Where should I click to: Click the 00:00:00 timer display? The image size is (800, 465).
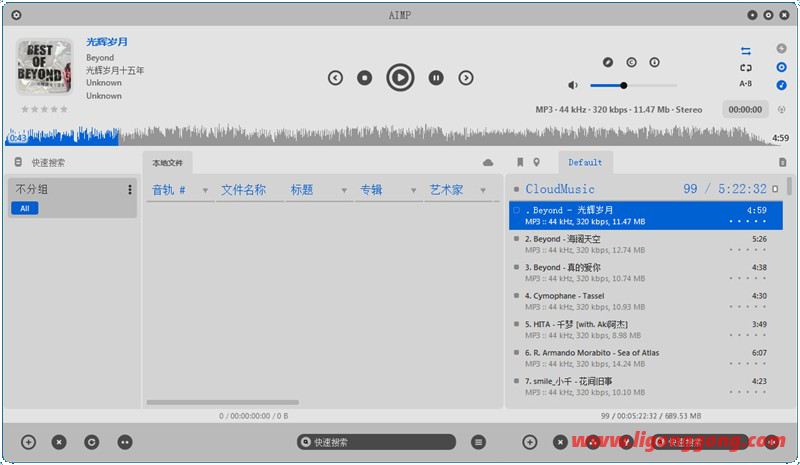coord(745,110)
